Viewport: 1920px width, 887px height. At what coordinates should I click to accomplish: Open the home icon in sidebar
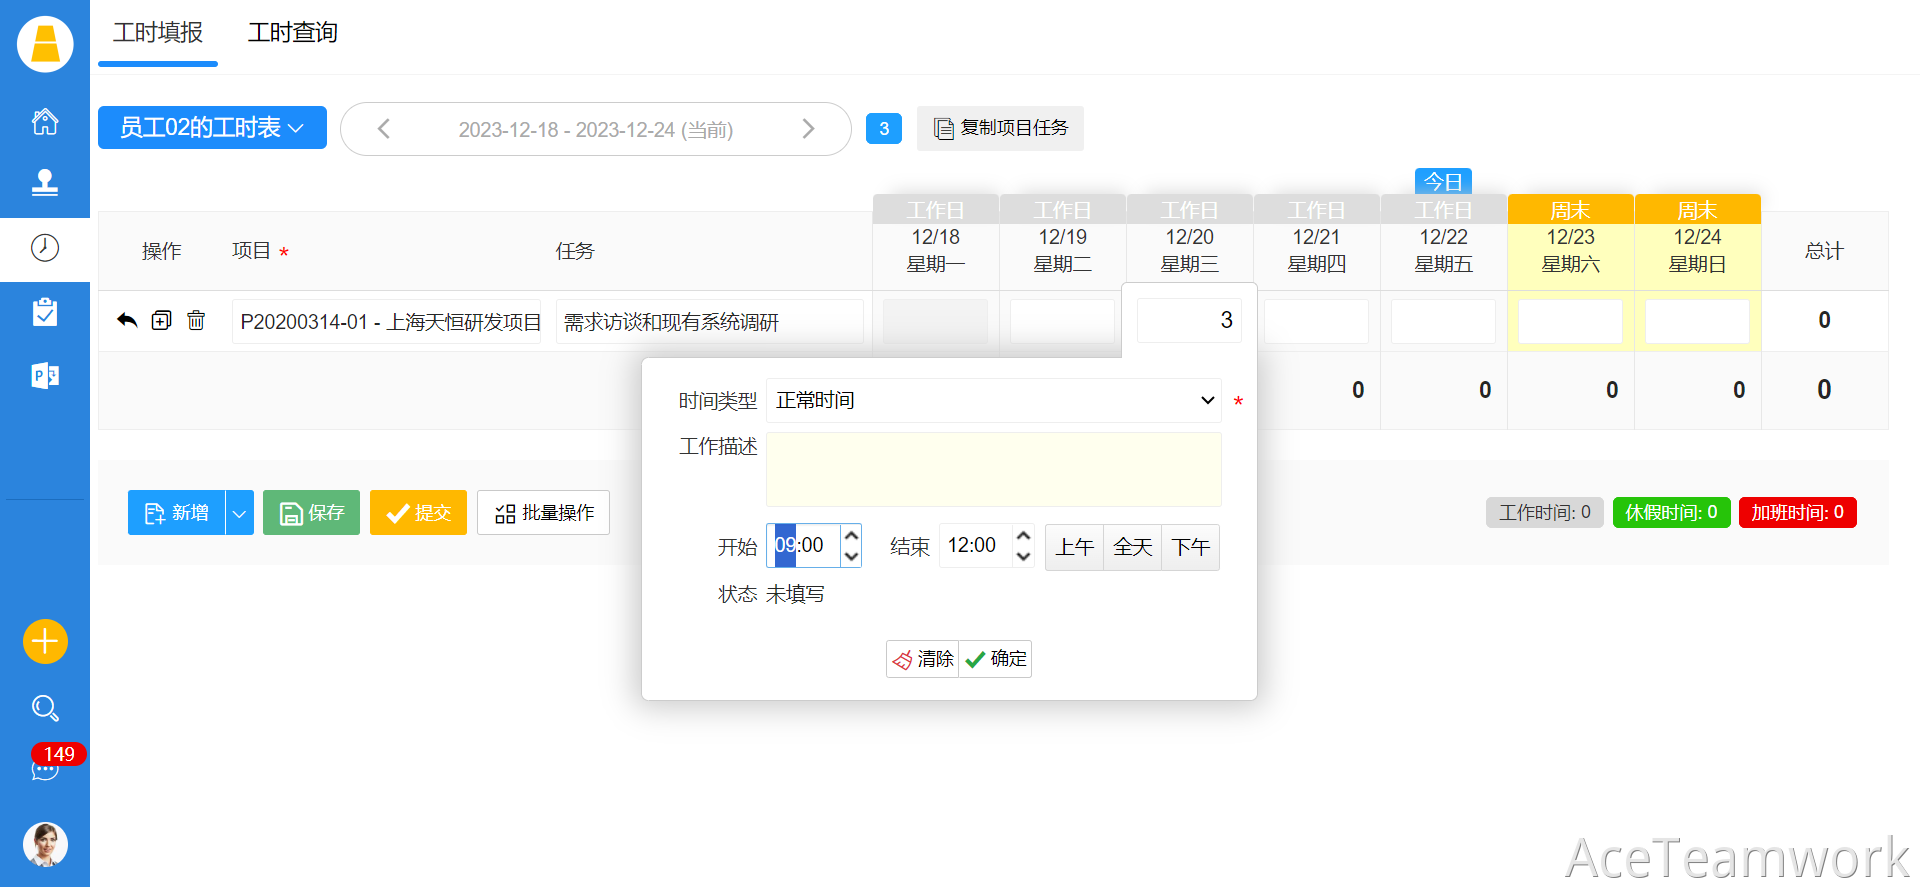coord(45,122)
